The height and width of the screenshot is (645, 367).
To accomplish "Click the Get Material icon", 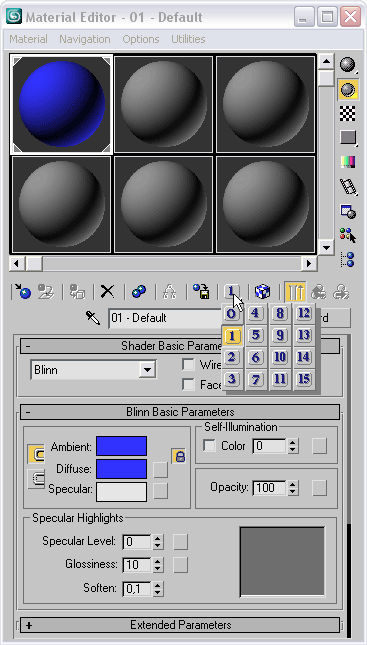I will point(22,292).
